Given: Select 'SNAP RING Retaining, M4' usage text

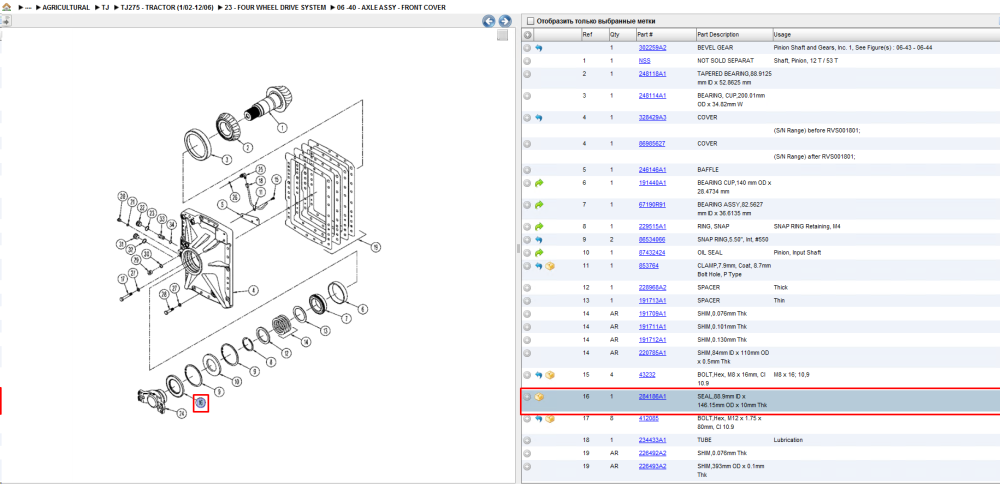Looking at the screenshot, I should pyautogui.click(x=807, y=226).
